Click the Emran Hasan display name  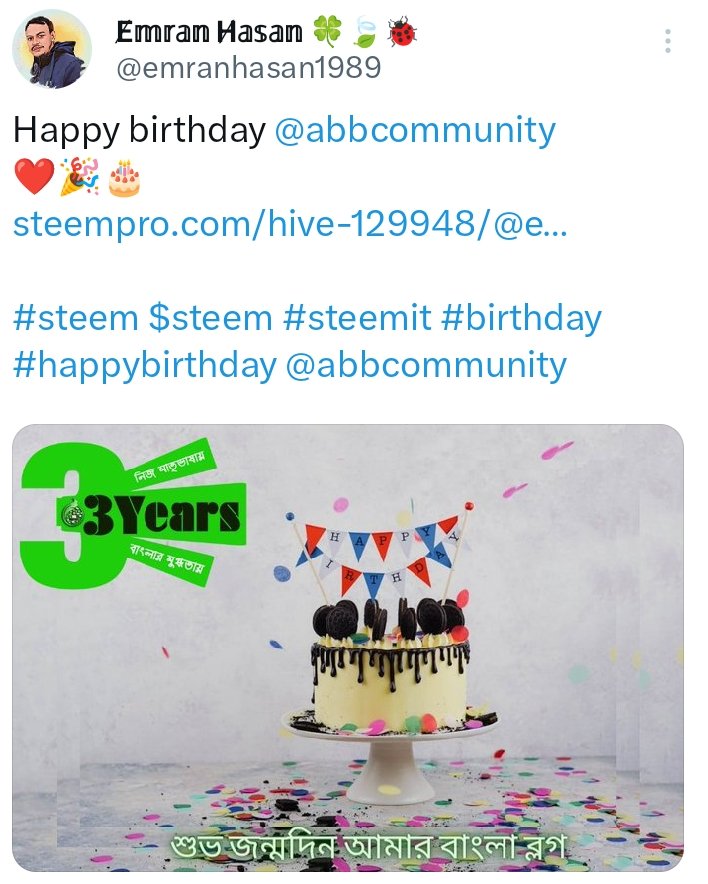210,32
